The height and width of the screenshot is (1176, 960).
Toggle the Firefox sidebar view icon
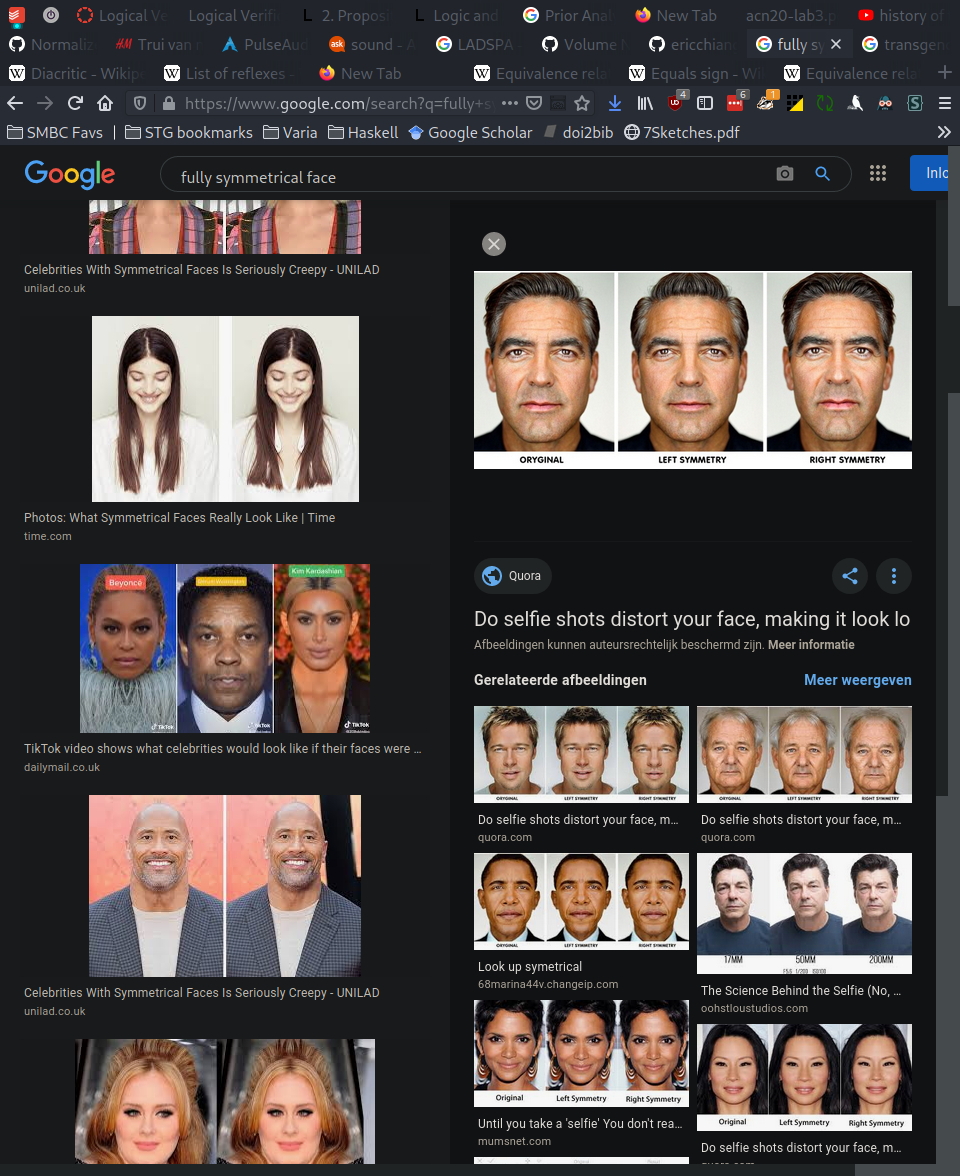click(705, 103)
